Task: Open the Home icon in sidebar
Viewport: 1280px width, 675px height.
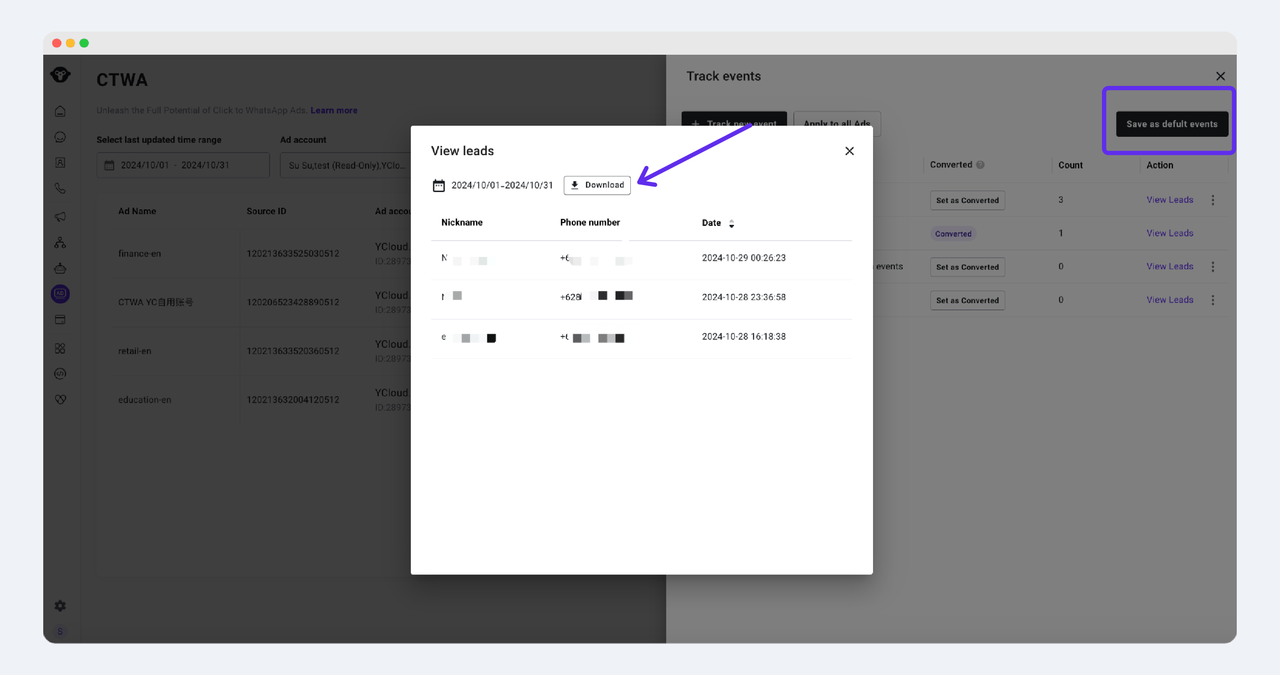Action: [x=60, y=111]
